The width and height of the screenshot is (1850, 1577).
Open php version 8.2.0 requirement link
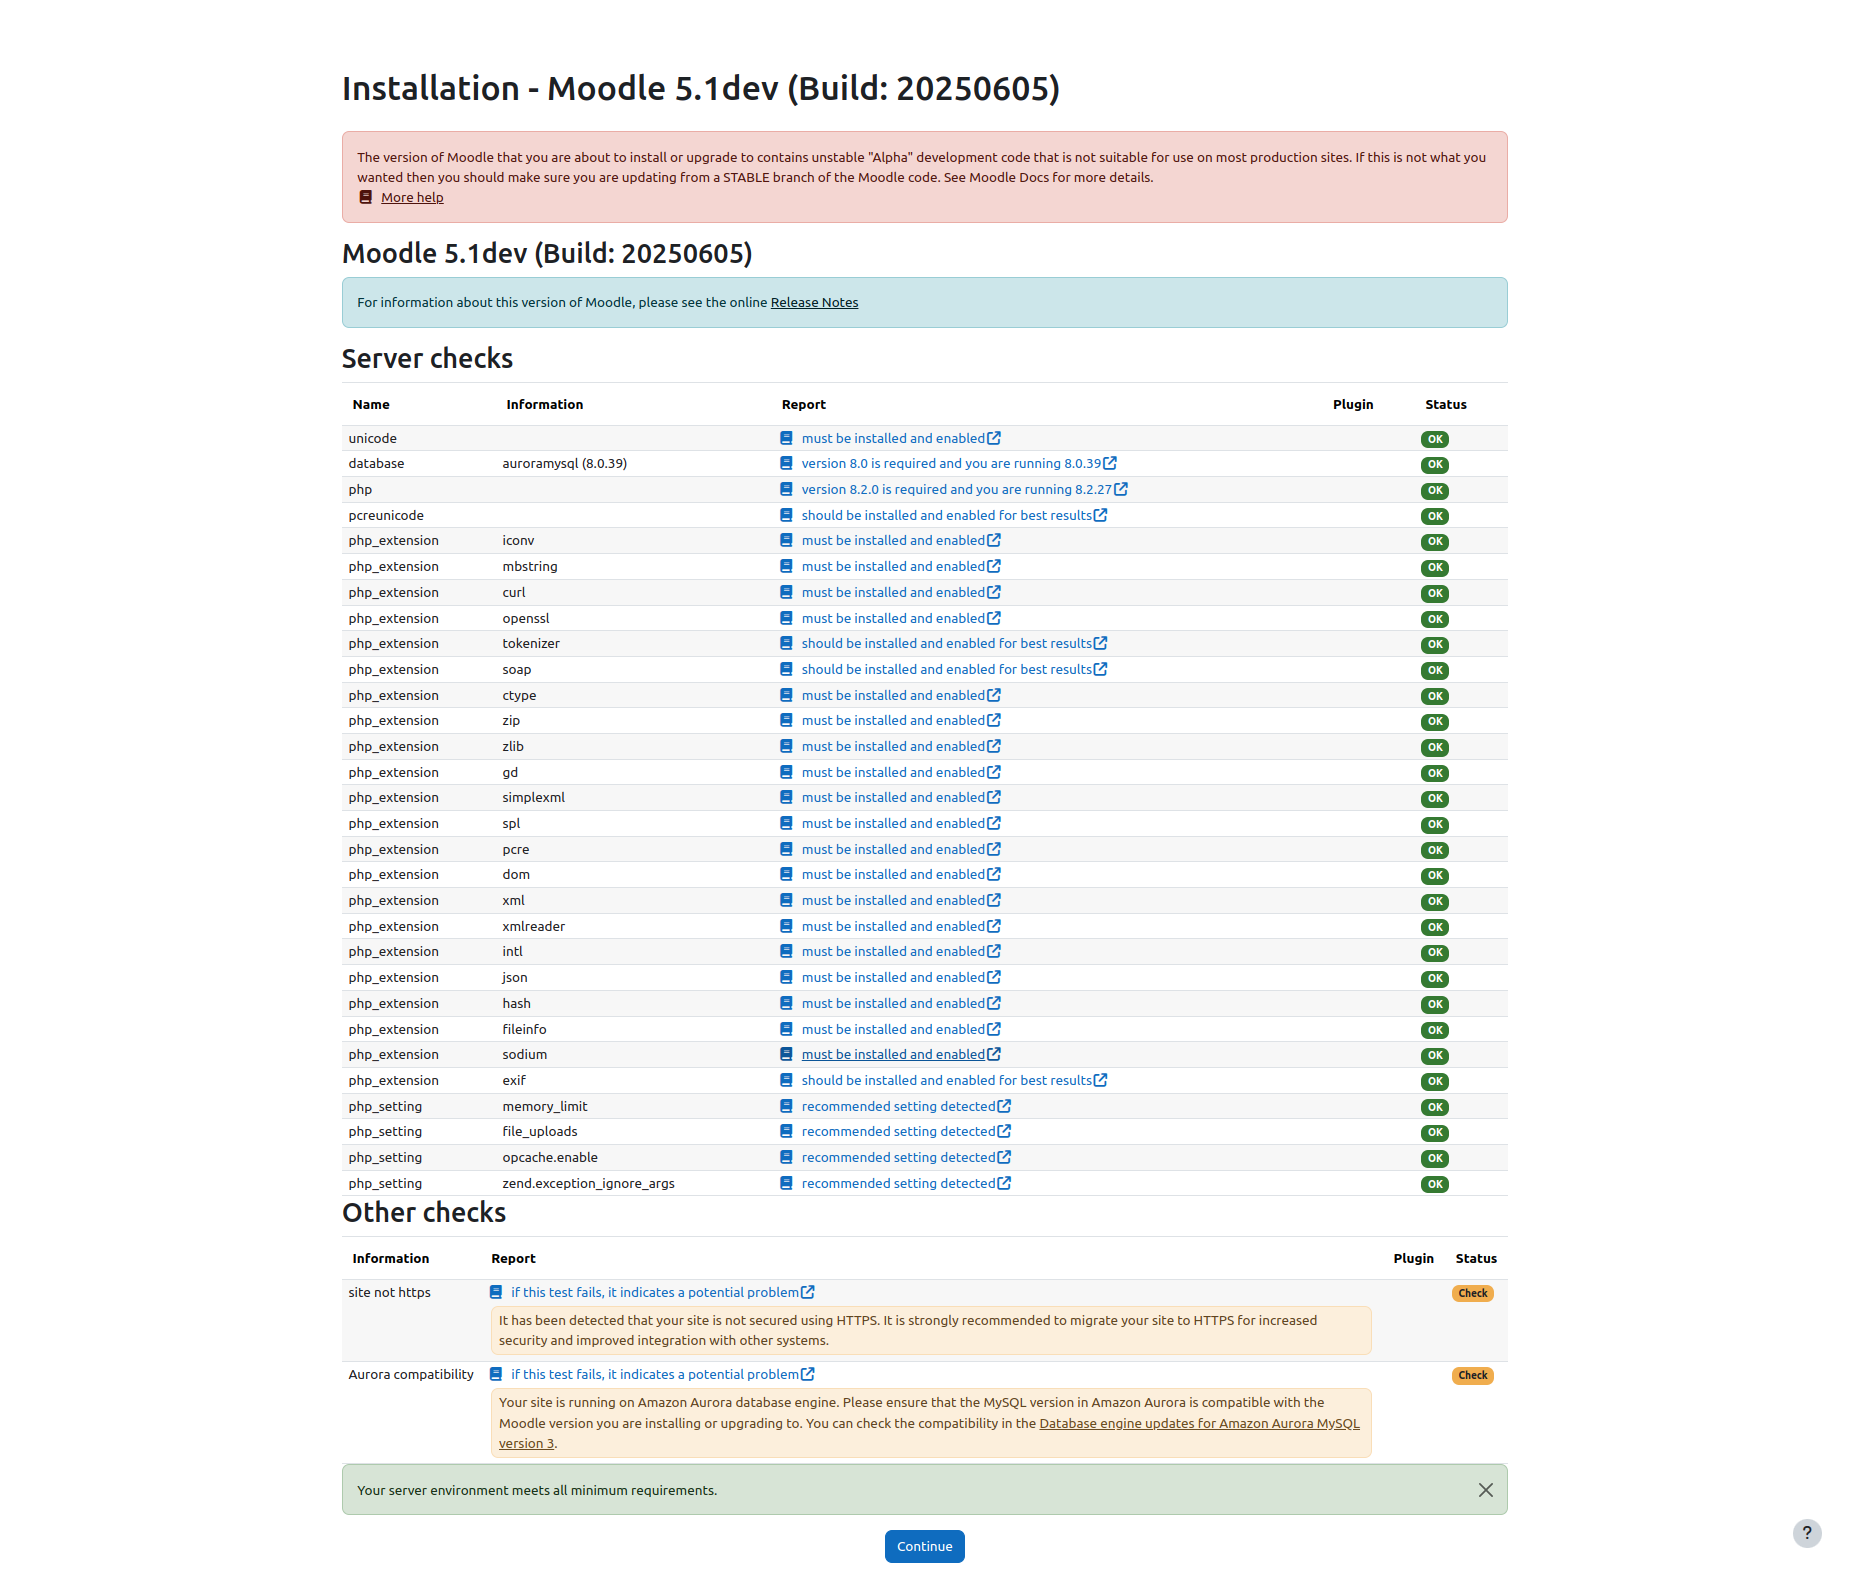pyautogui.click(x=957, y=489)
